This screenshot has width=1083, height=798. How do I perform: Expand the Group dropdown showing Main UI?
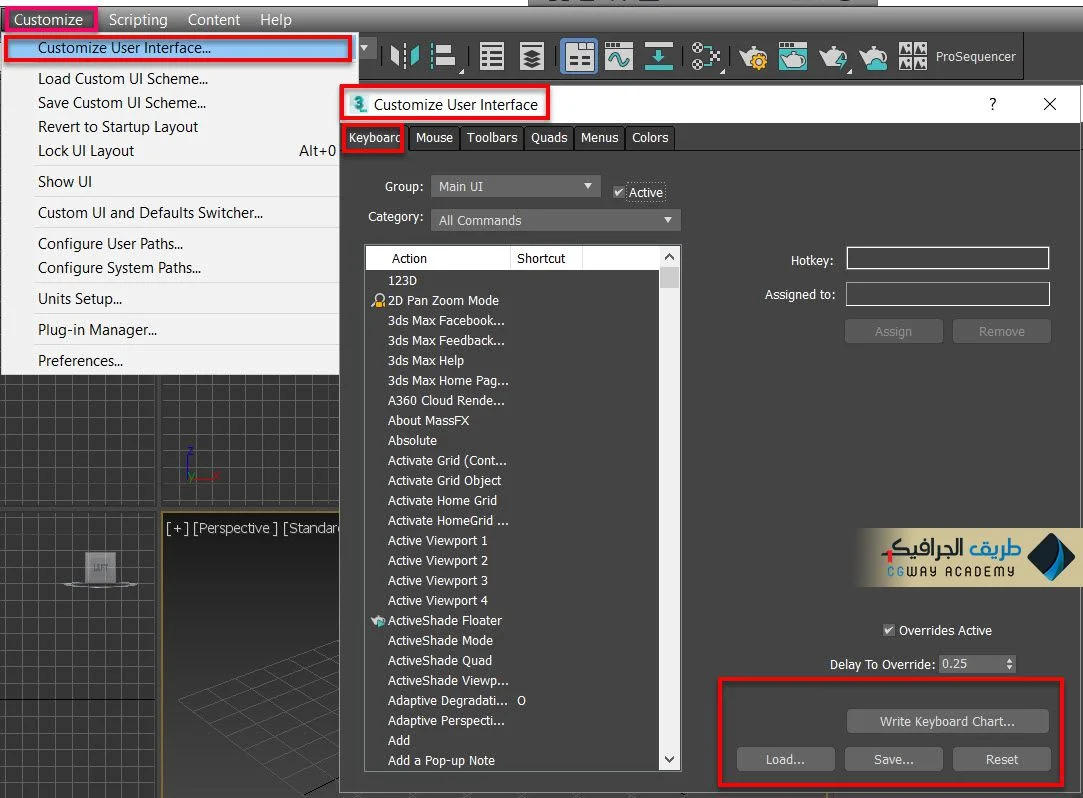tap(515, 187)
